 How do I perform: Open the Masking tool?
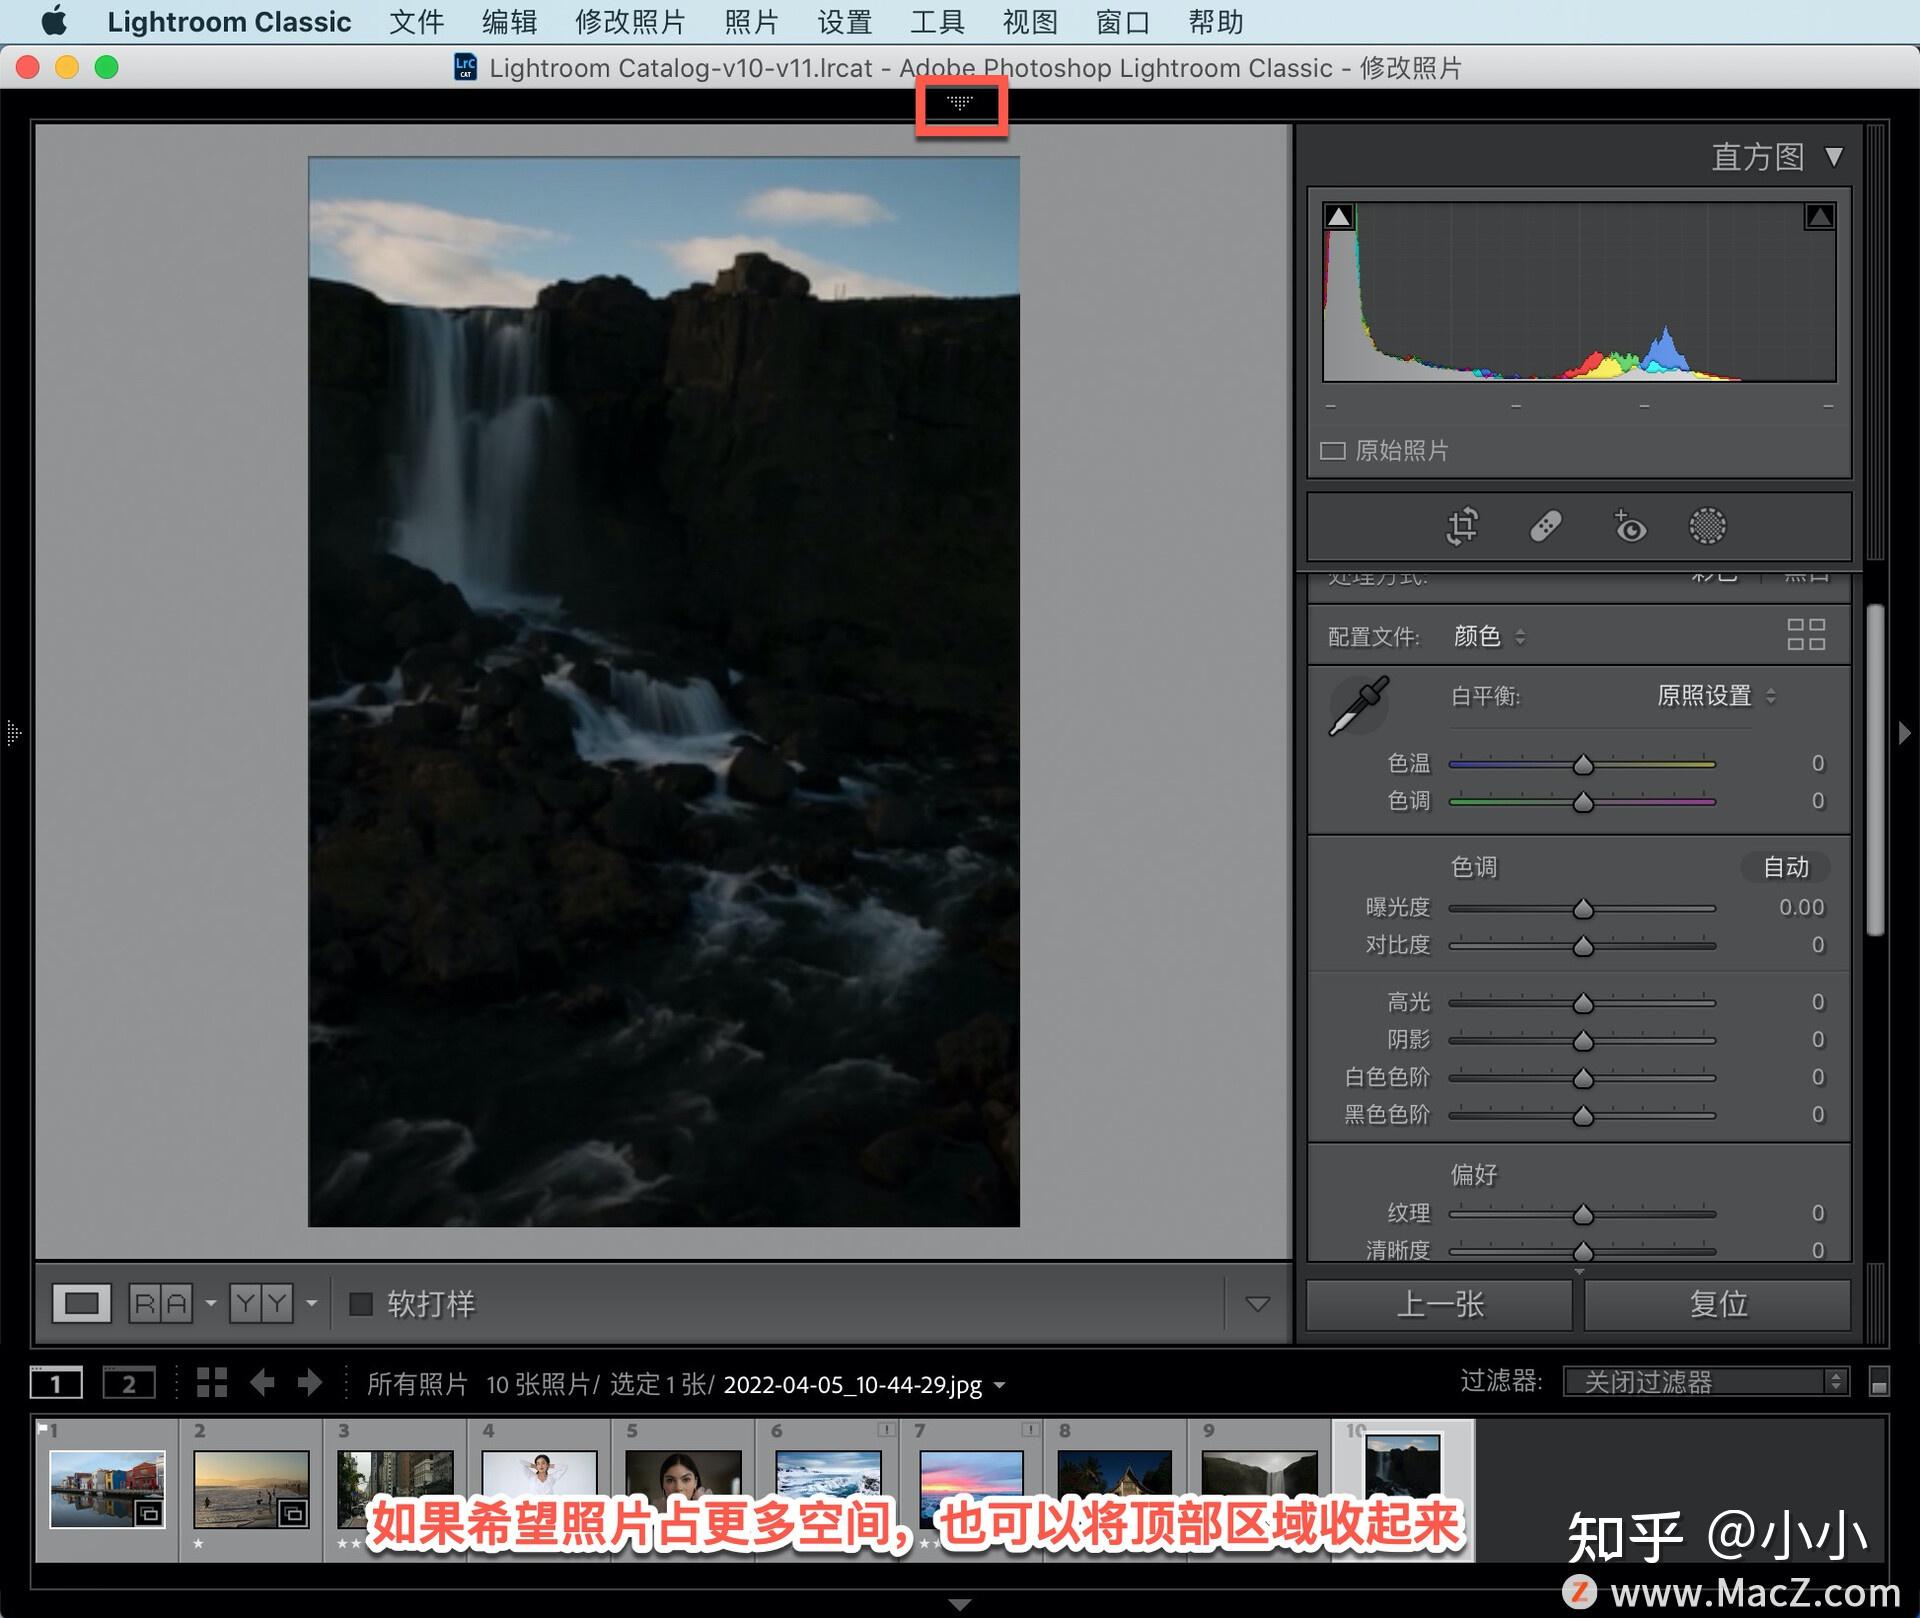[x=1707, y=527]
